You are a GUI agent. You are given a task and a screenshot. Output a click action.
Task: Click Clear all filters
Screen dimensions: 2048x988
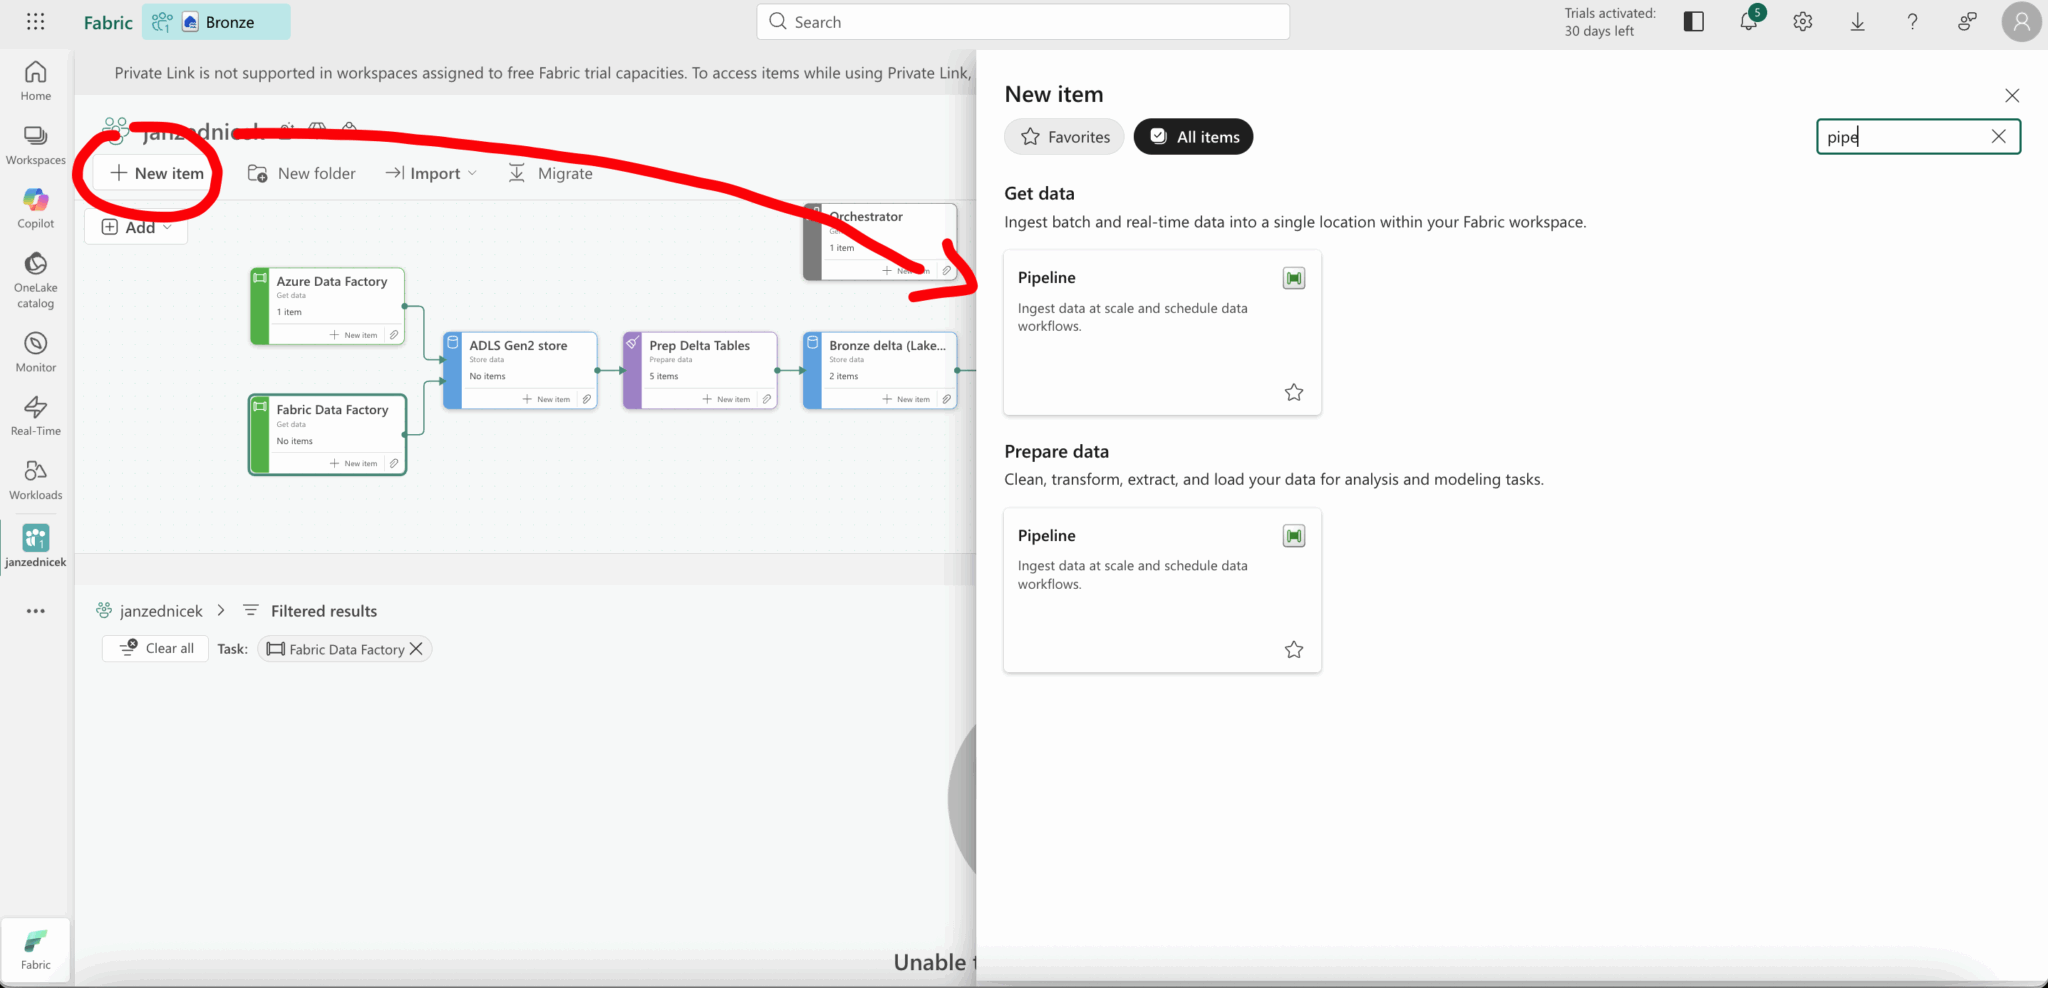[156, 648]
